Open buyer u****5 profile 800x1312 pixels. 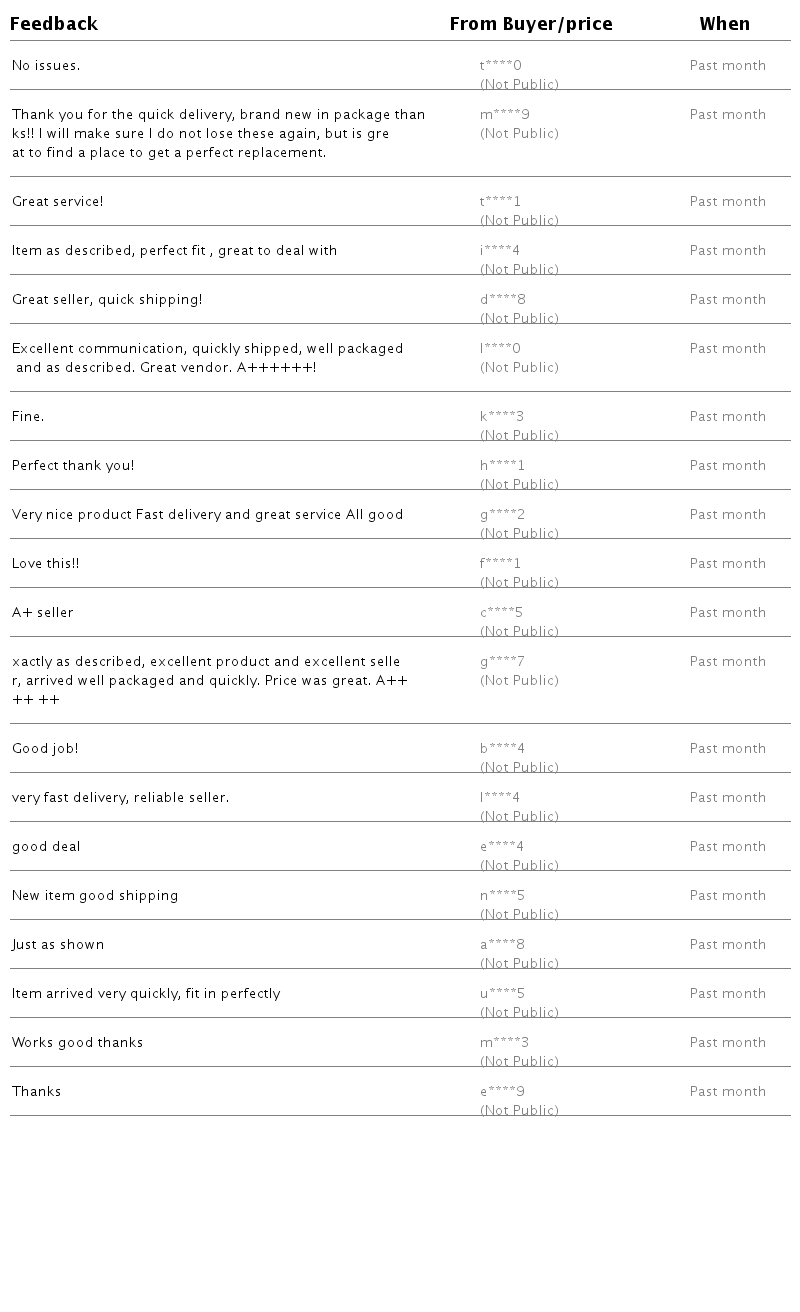pyautogui.click(x=502, y=994)
